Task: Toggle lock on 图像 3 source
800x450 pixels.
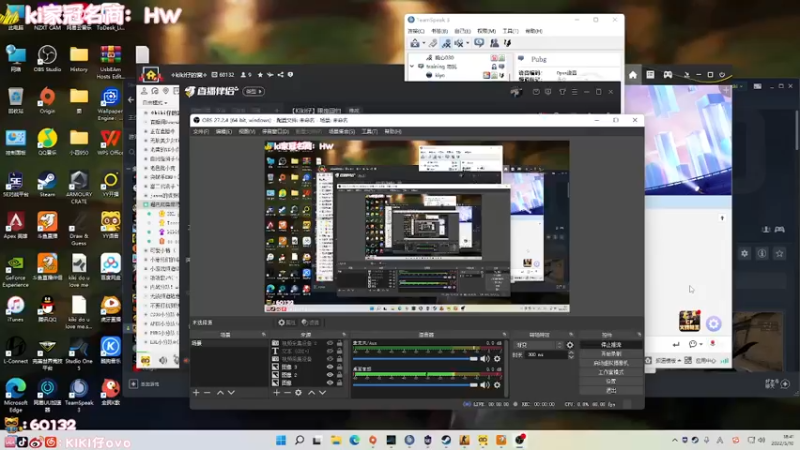Action: coord(339,367)
